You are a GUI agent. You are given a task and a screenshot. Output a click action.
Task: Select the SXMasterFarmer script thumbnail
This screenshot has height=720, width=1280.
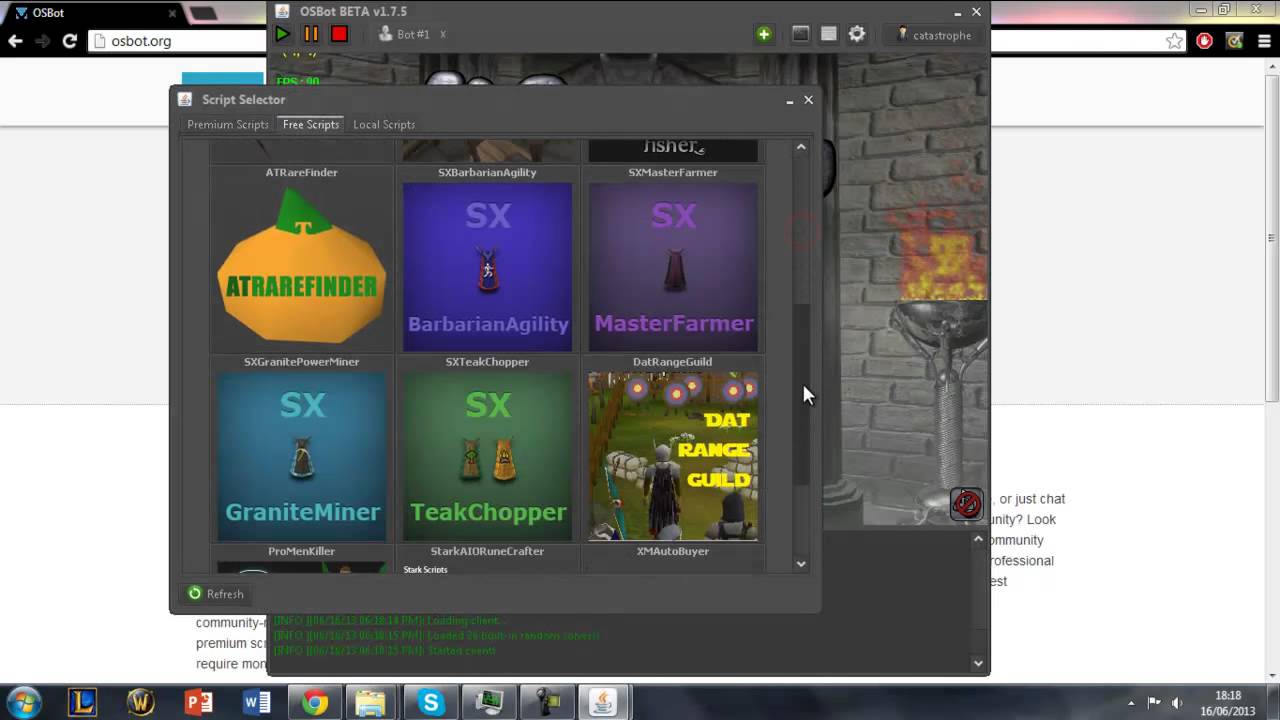pyautogui.click(x=673, y=267)
